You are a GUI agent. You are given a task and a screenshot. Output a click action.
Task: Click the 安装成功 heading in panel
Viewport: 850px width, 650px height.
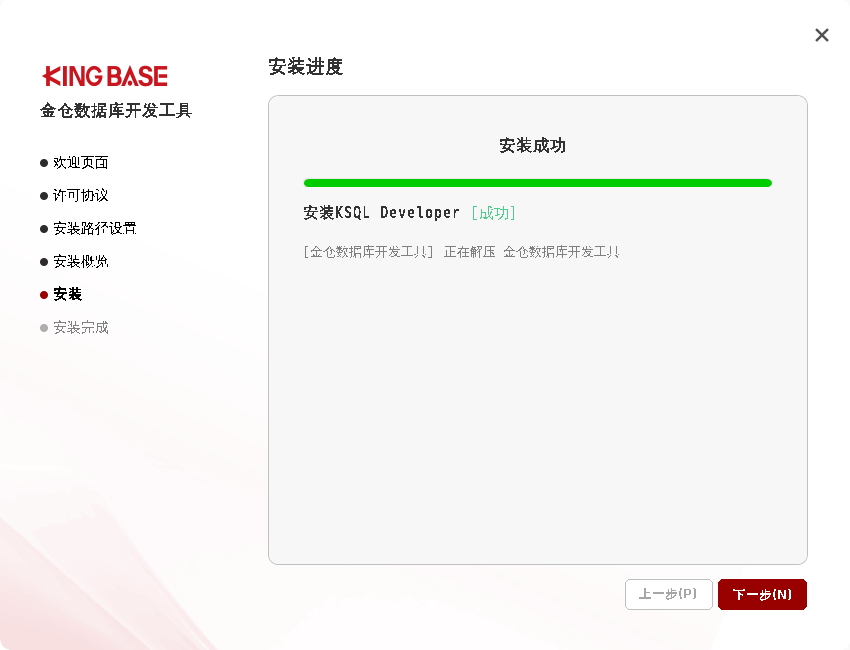pyautogui.click(x=532, y=146)
